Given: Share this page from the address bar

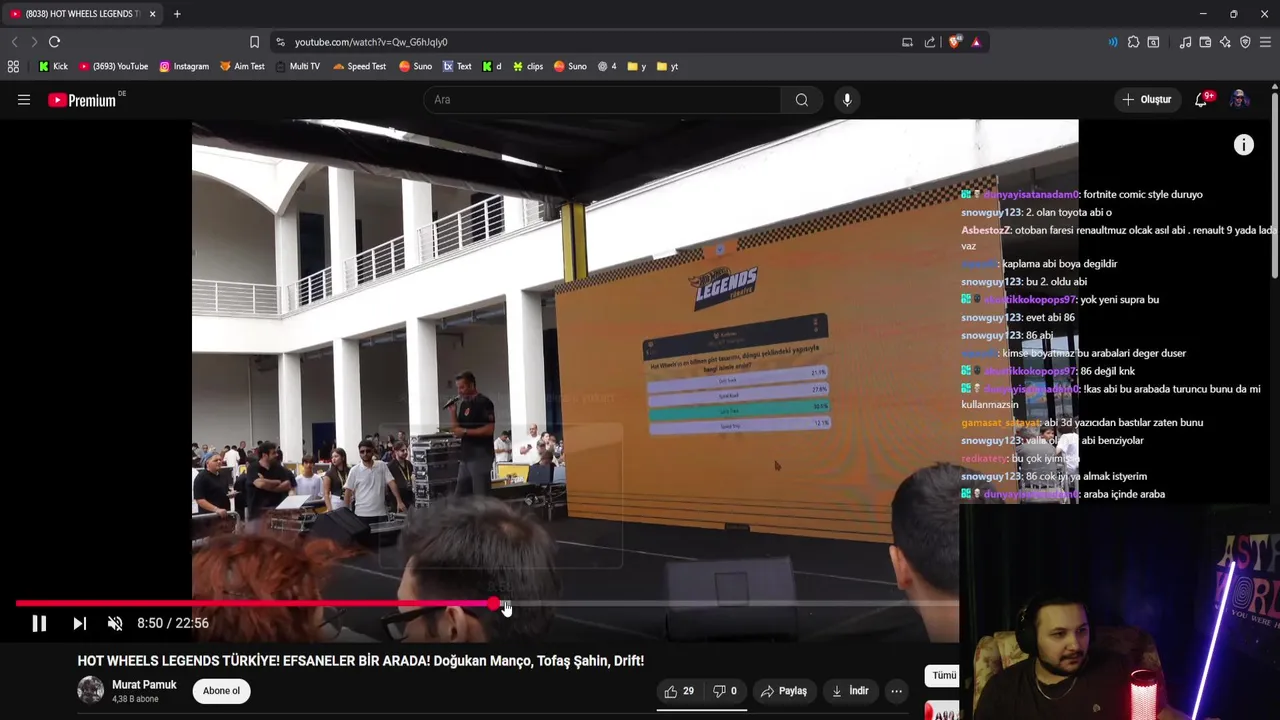Looking at the screenshot, I should [930, 42].
